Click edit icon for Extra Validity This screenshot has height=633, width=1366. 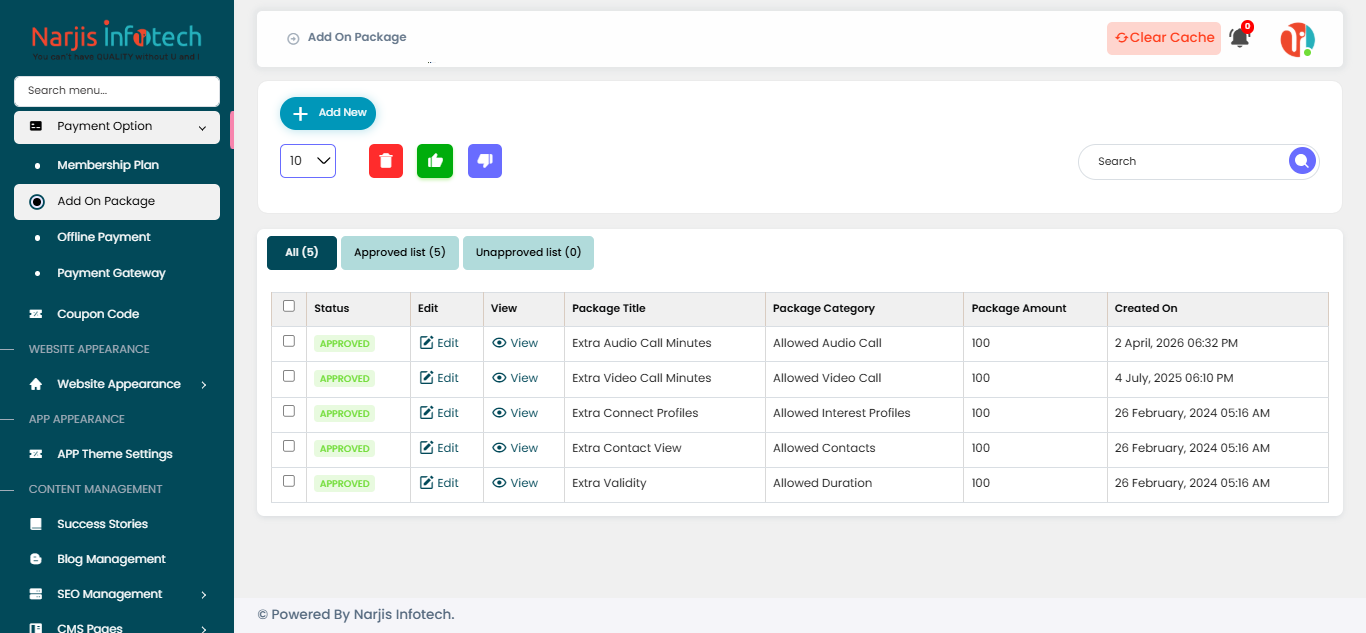pyautogui.click(x=426, y=483)
